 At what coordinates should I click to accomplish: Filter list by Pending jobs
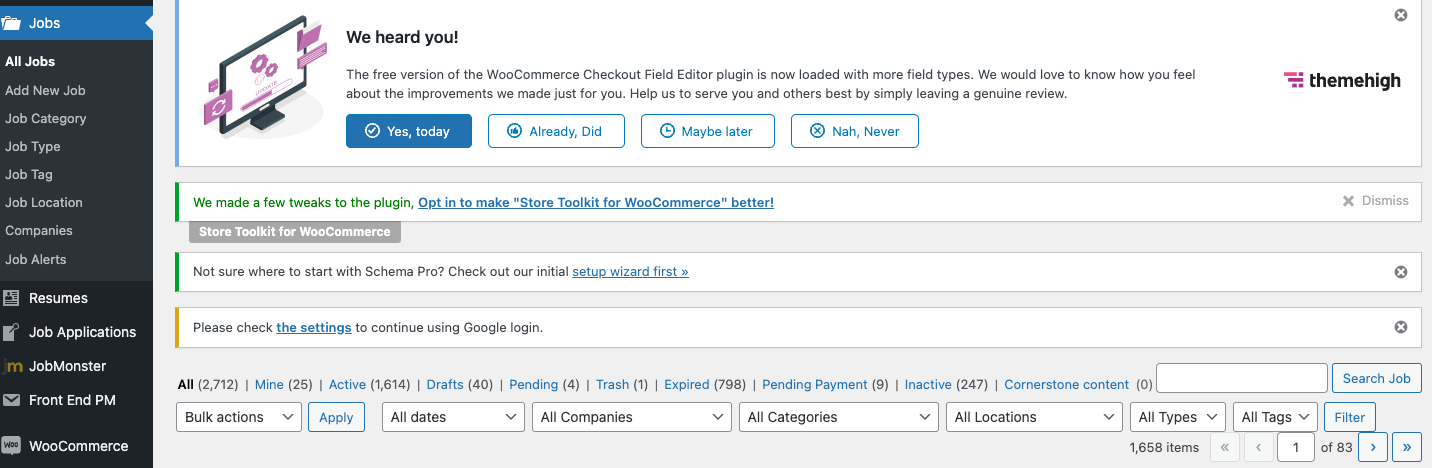click(x=533, y=384)
